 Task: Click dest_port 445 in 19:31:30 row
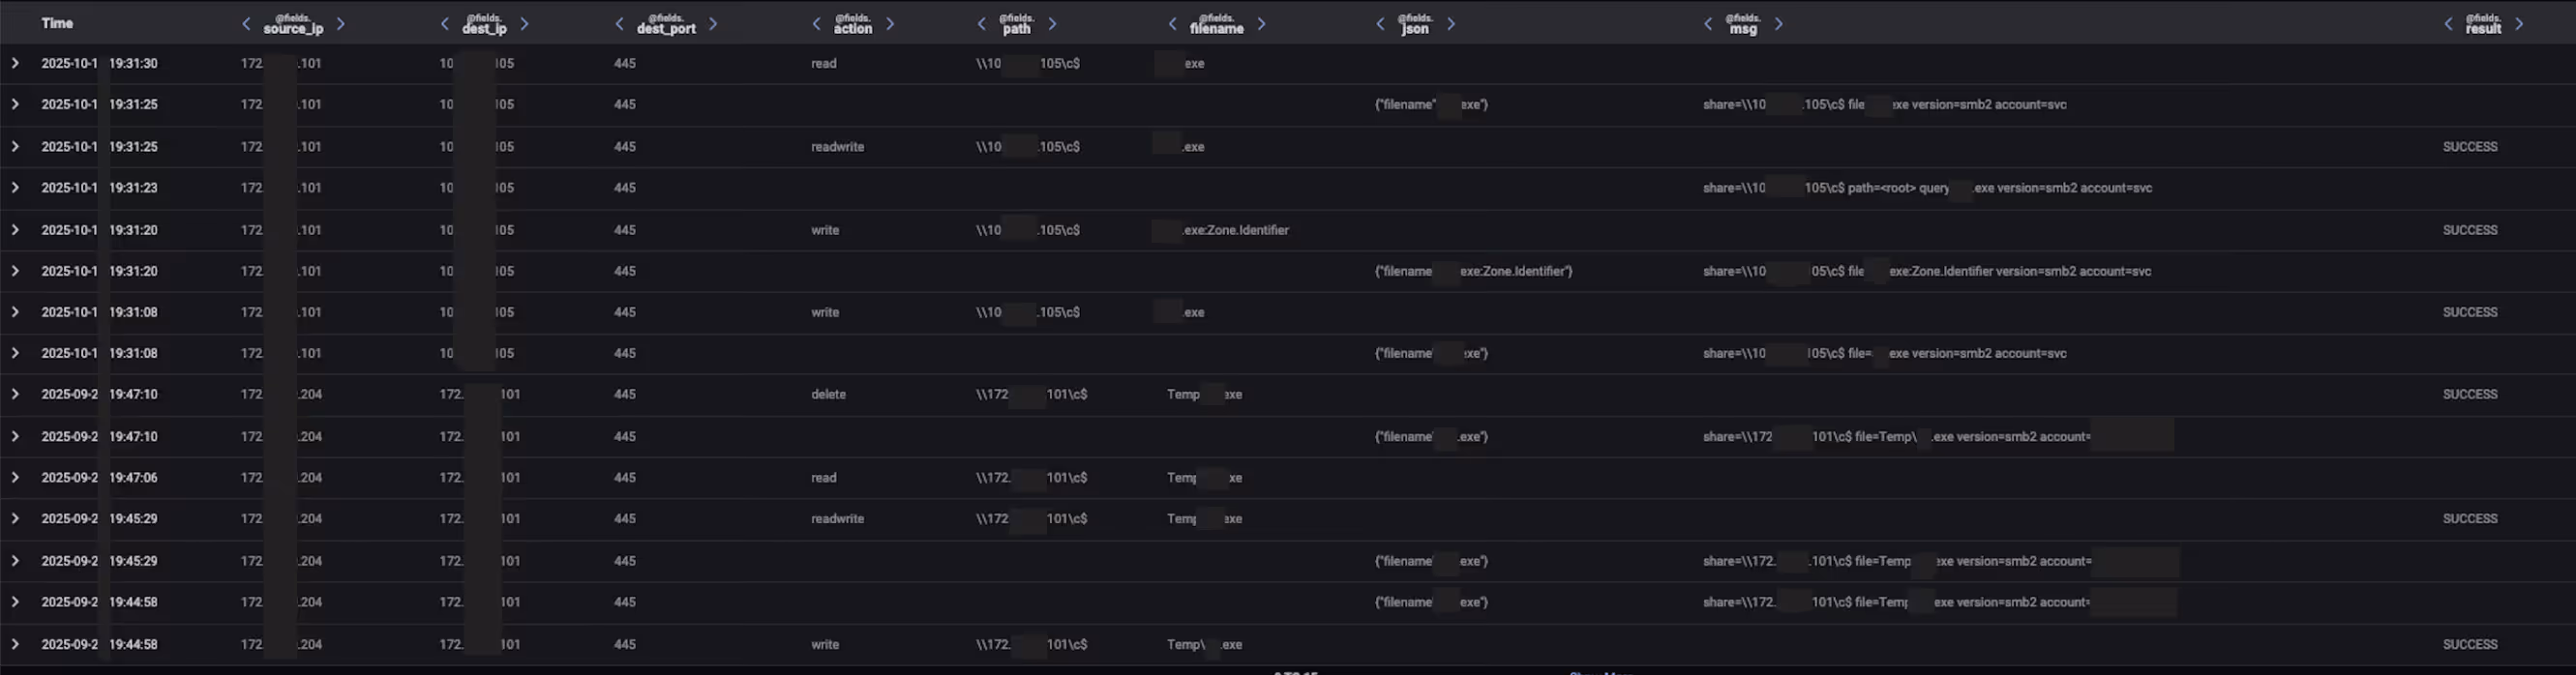coord(625,63)
